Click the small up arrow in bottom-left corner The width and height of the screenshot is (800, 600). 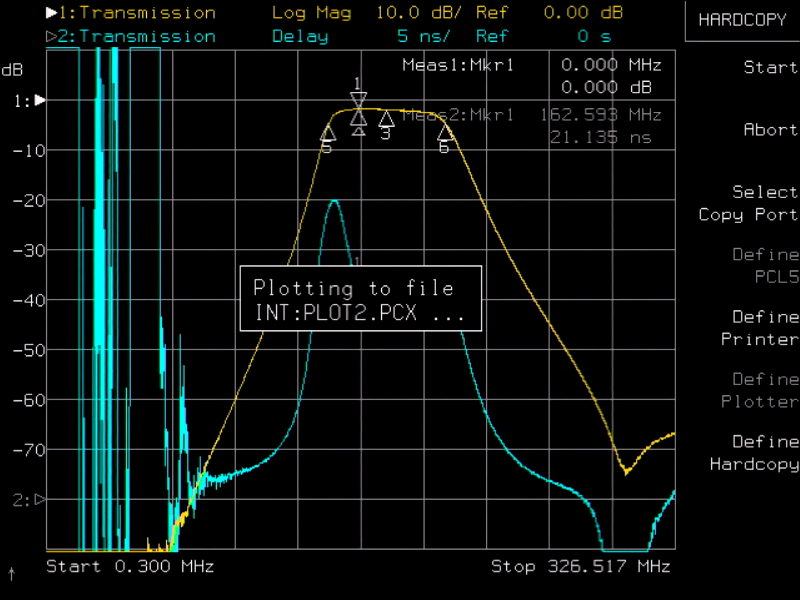[12, 574]
